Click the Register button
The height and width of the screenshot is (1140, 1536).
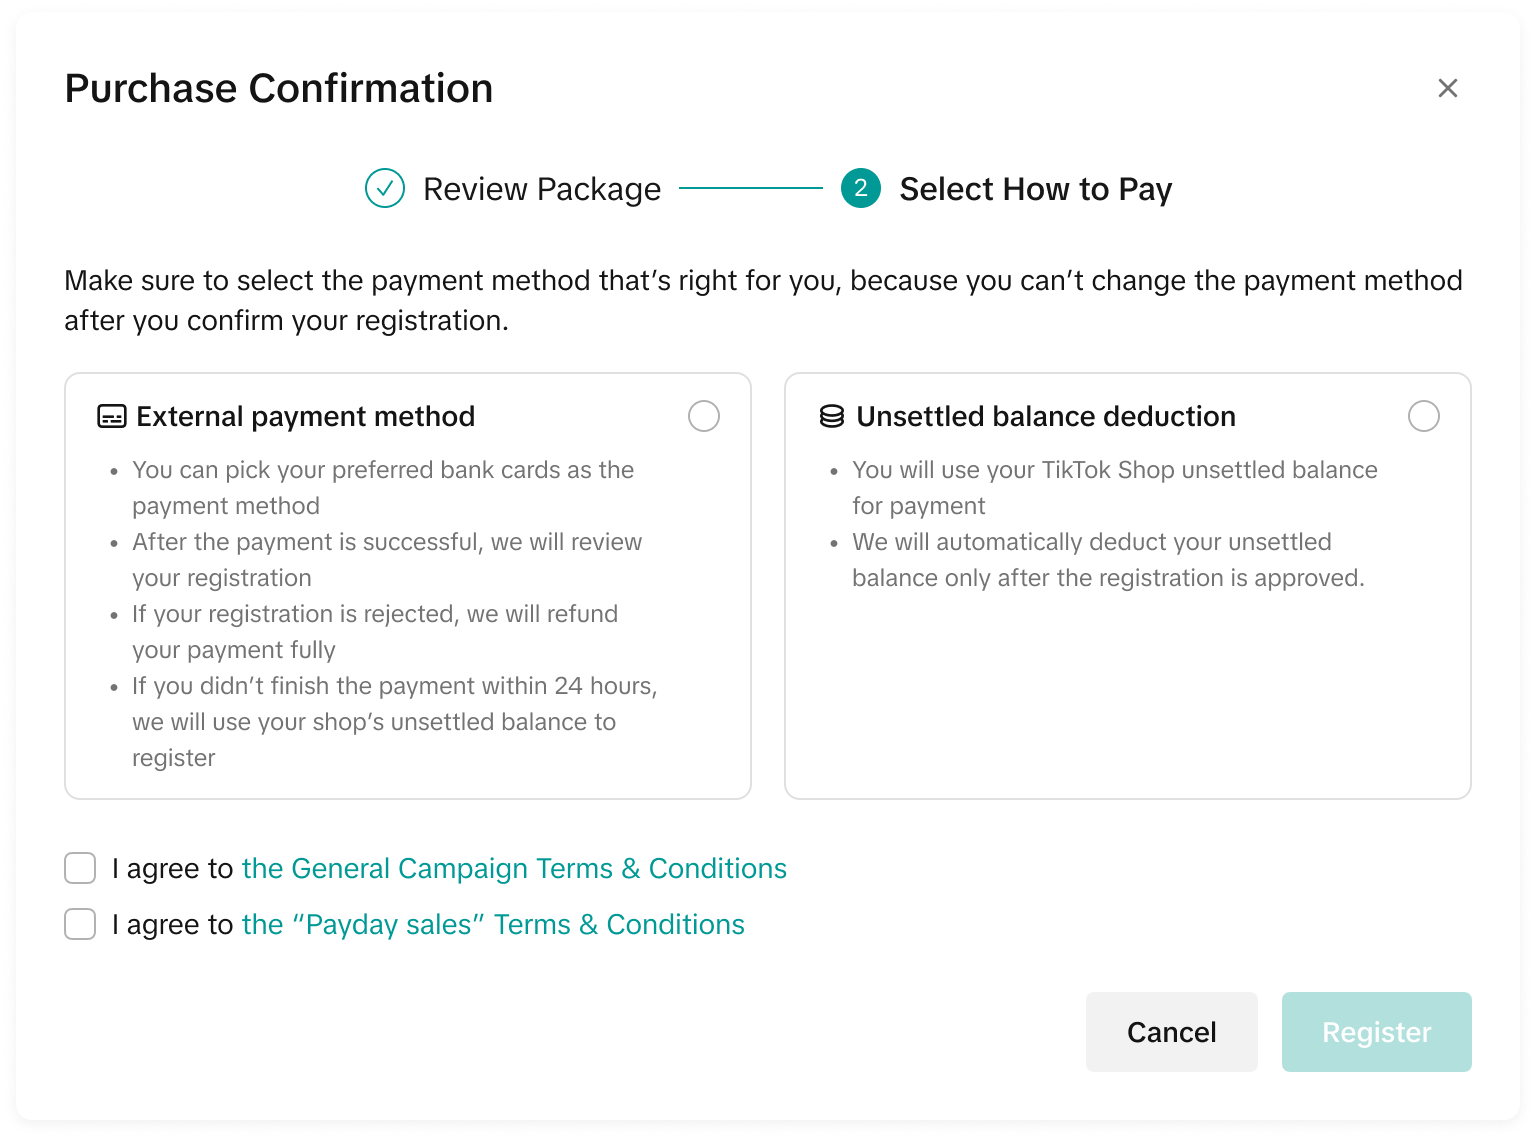[1376, 1032]
